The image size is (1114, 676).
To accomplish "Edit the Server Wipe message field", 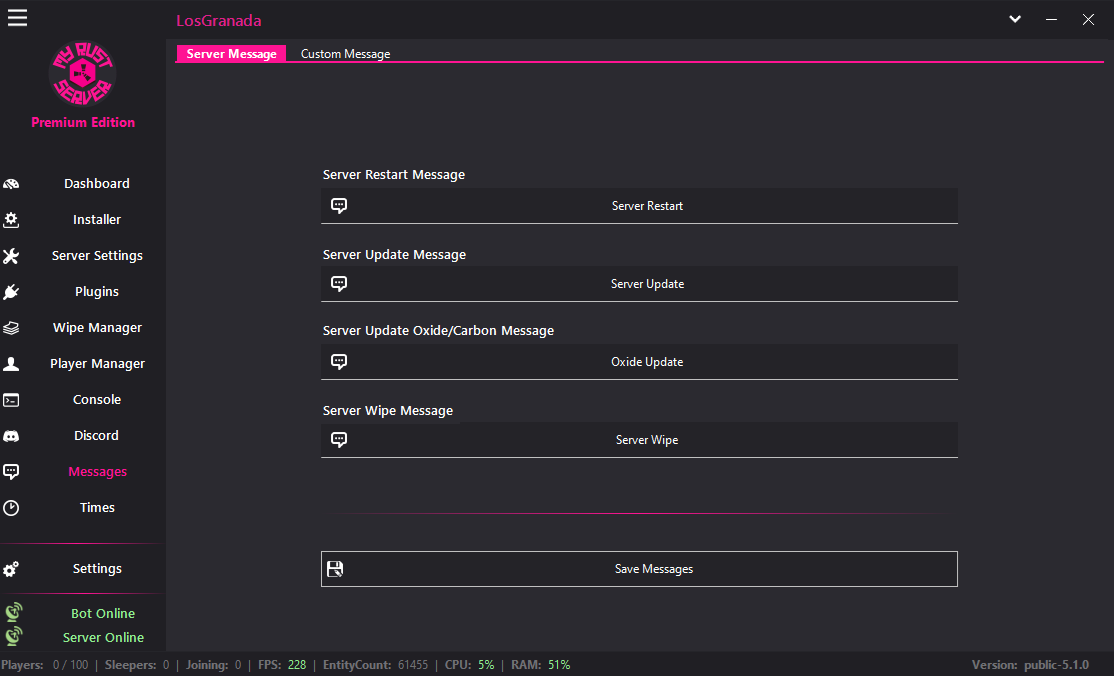I will coord(639,439).
